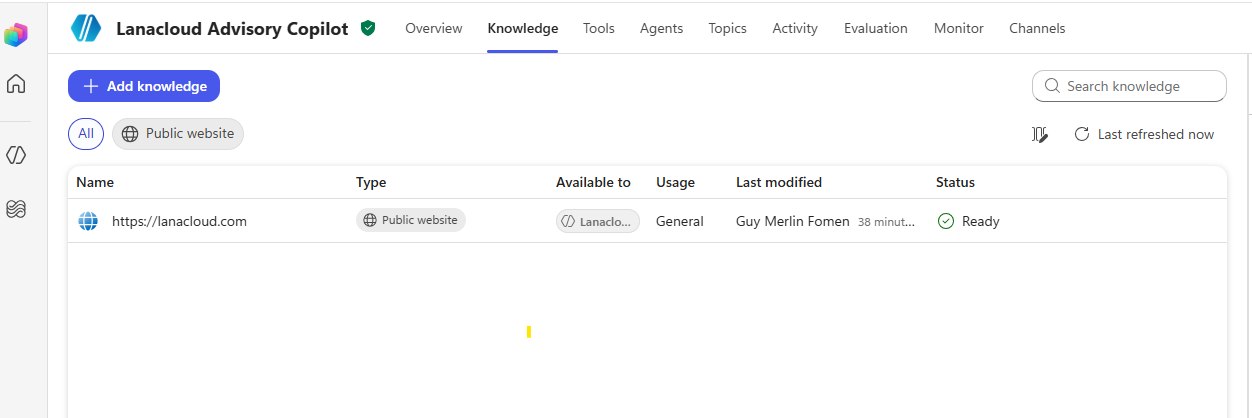1252x418 pixels.
Task: Open the Agents tab
Action: point(662,28)
